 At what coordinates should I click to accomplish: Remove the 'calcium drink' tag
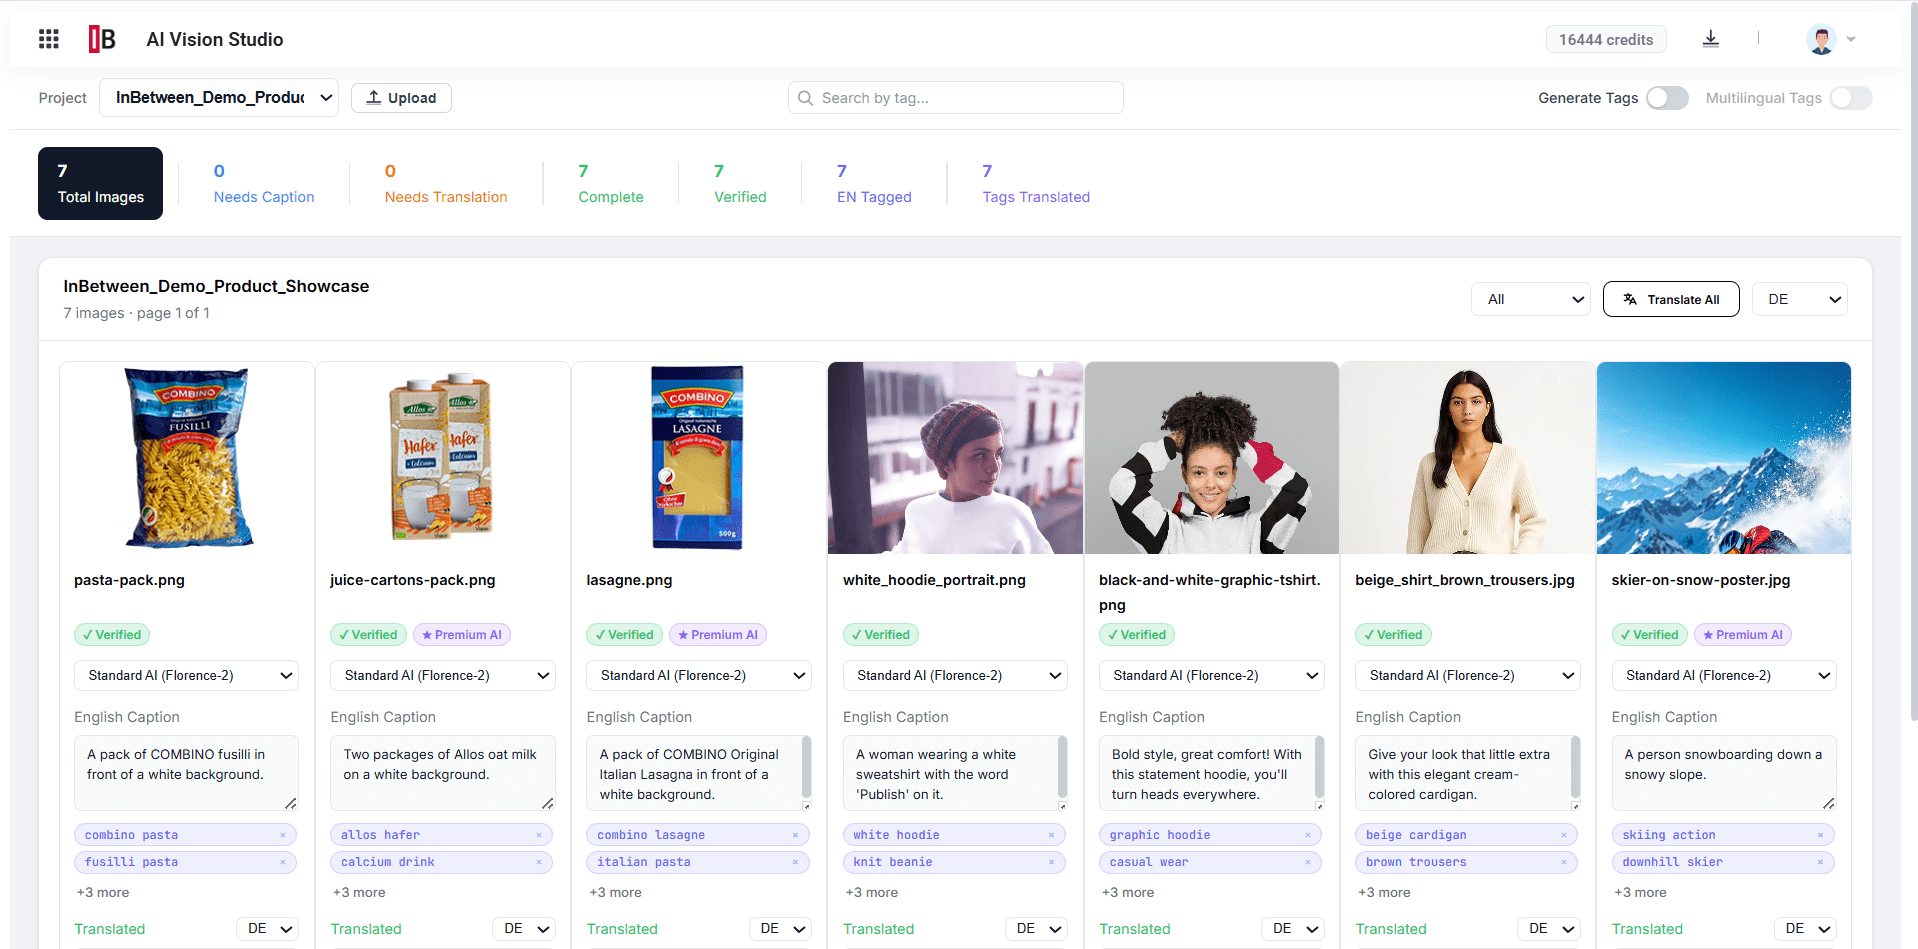[x=539, y=862]
